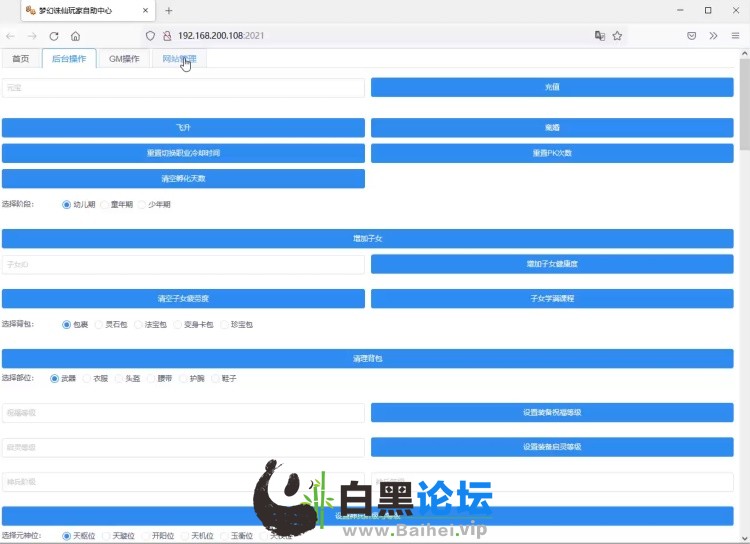750x544 pixels.
Task: Click the 重置PK次数 button
Action: click(552, 153)
